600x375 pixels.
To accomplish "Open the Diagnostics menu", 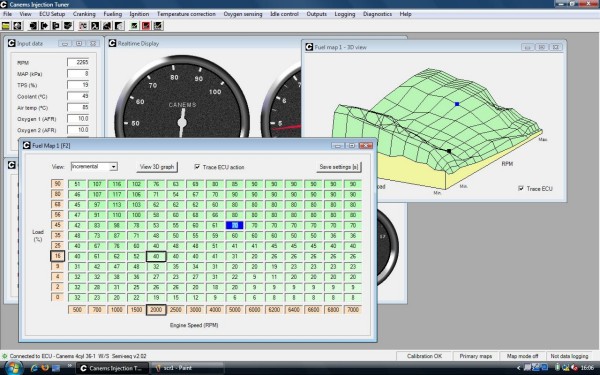I will point(377,14).
